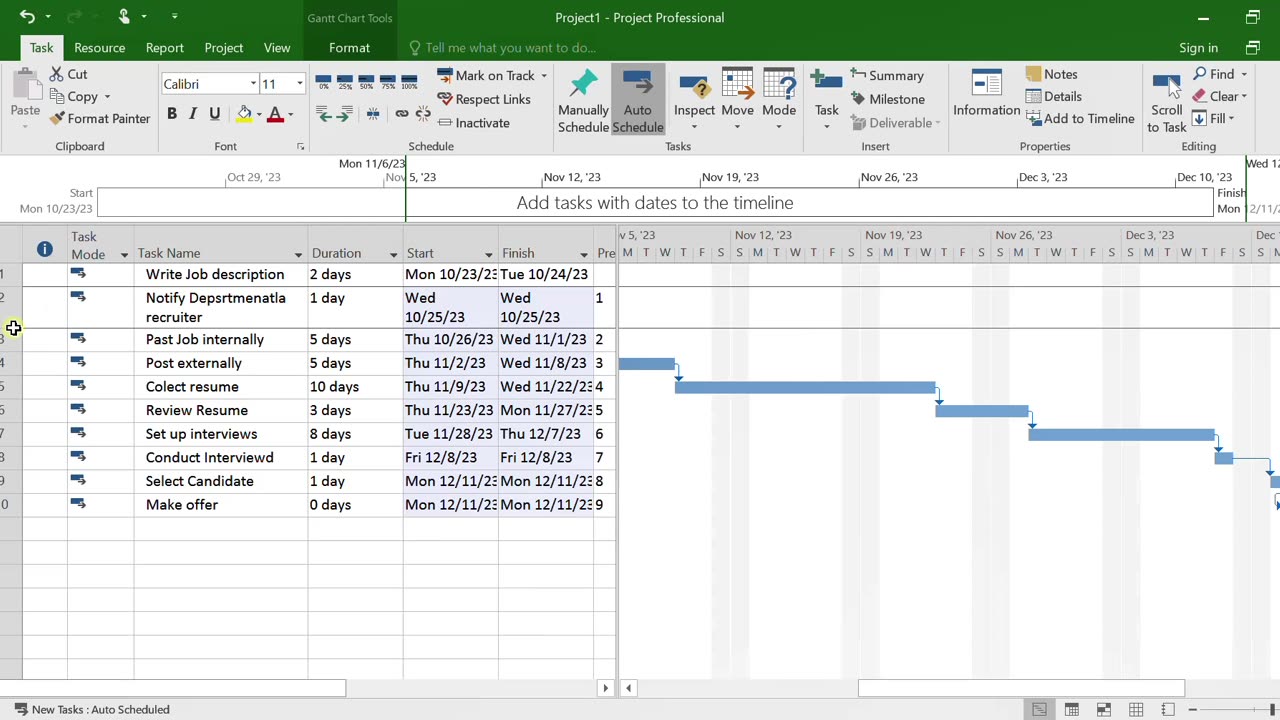Viewport: 1280px width, 720px height.
Task: Click the Move task button
Action: (x=737, y=100)
